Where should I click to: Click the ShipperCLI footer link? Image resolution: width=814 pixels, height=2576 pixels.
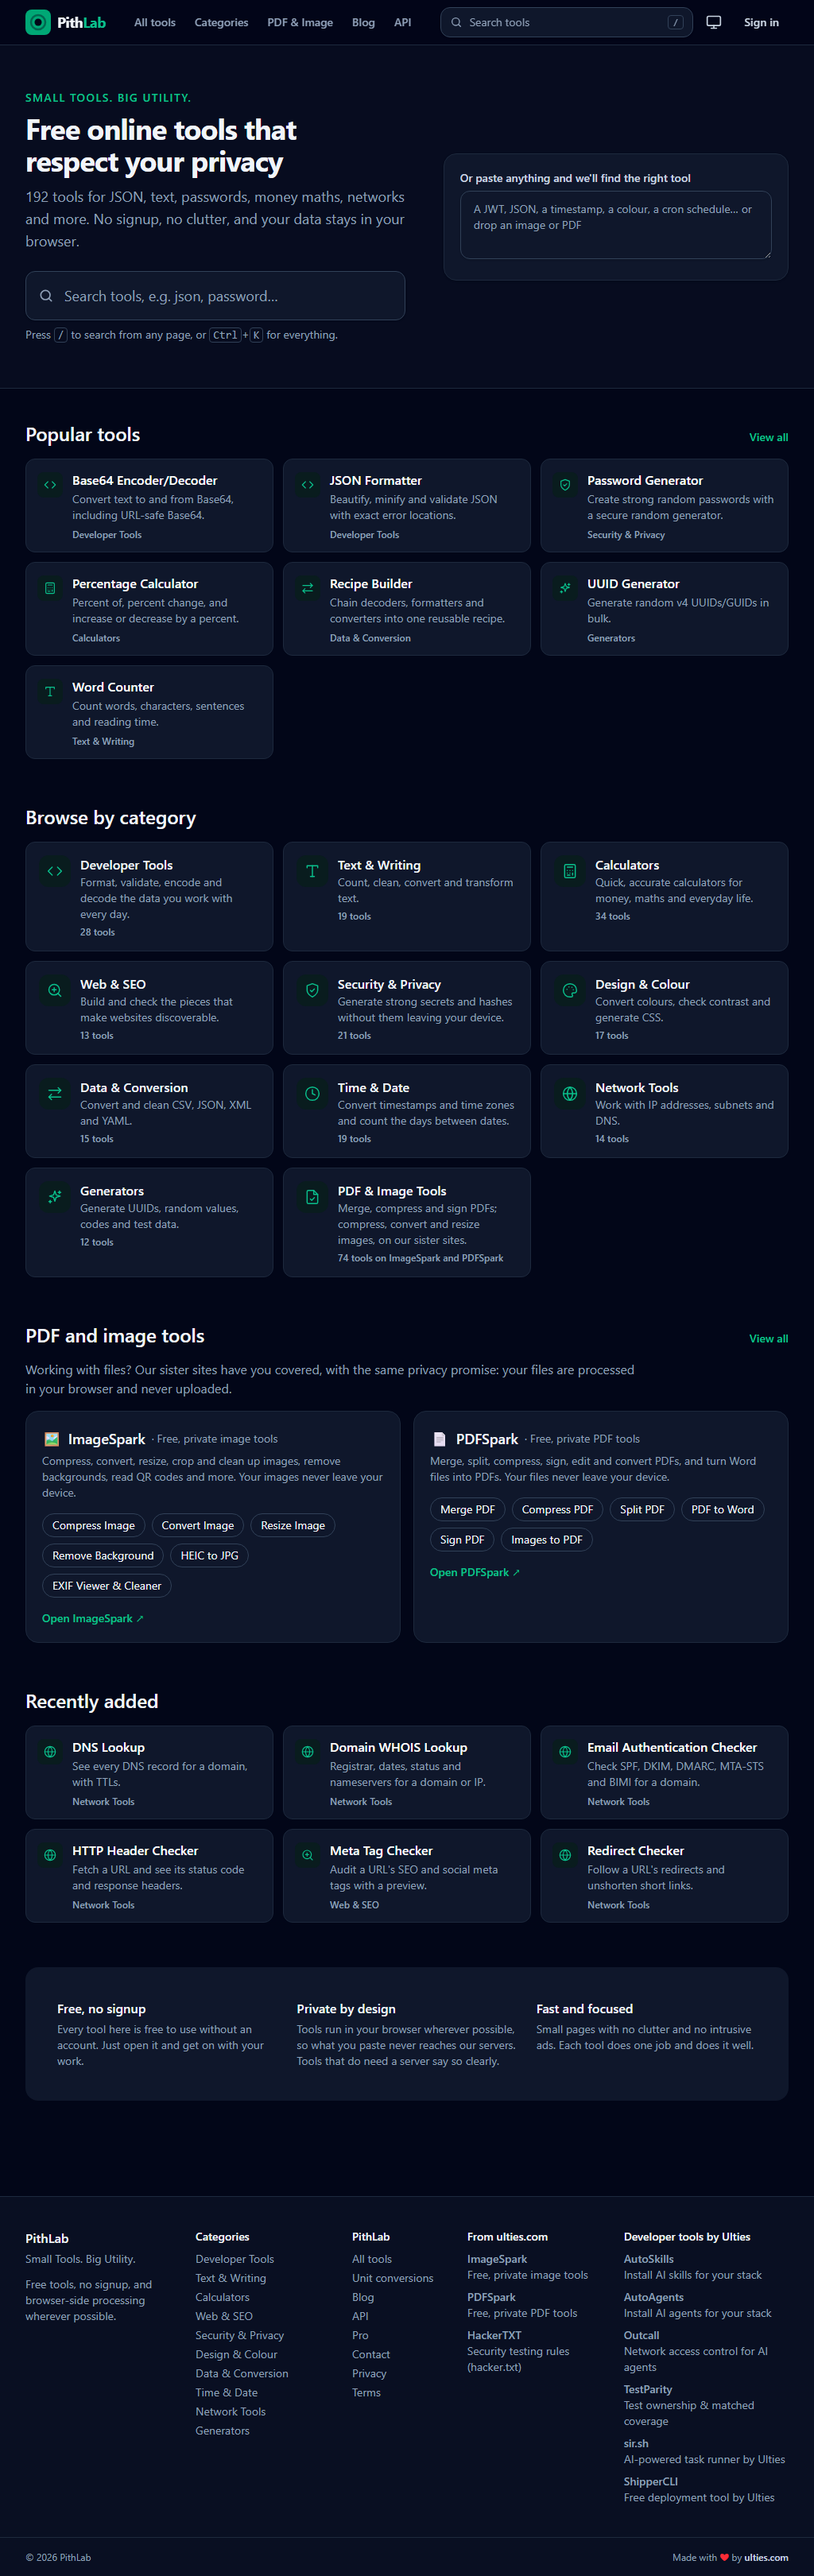pyautogui.click(x=651, y=2481)
